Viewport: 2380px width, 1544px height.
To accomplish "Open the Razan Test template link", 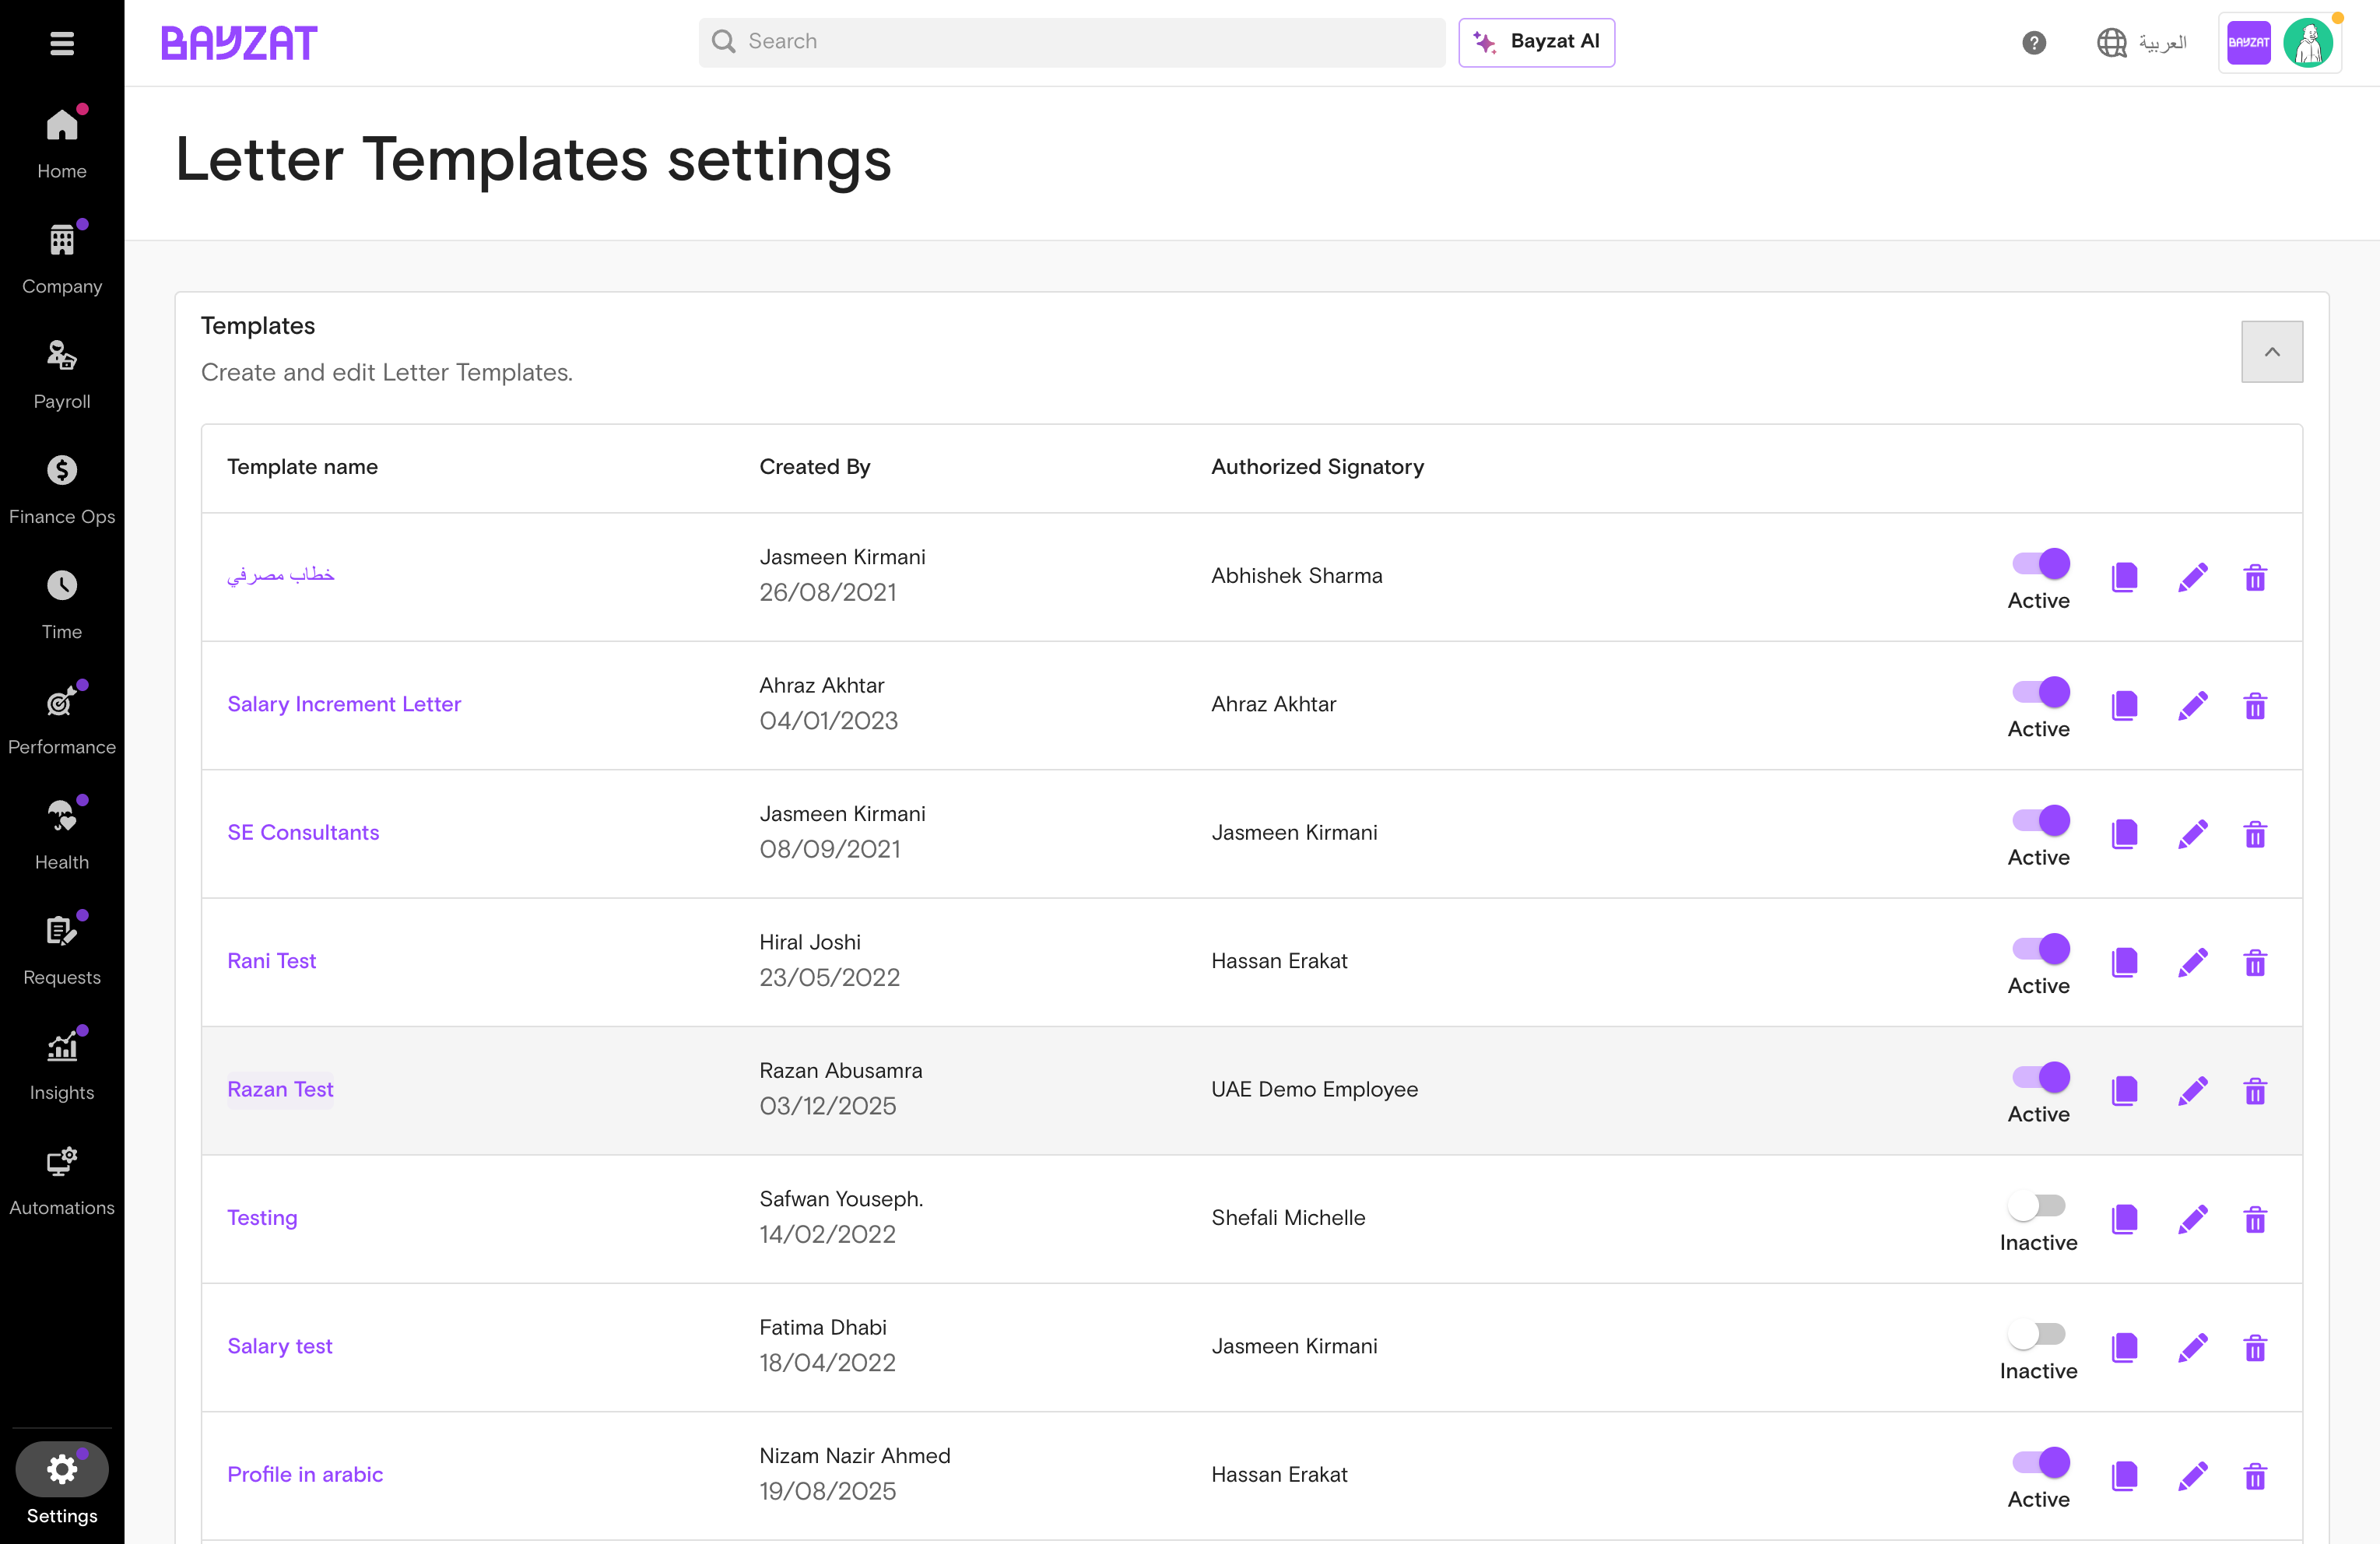I will tap(280, 1089).
